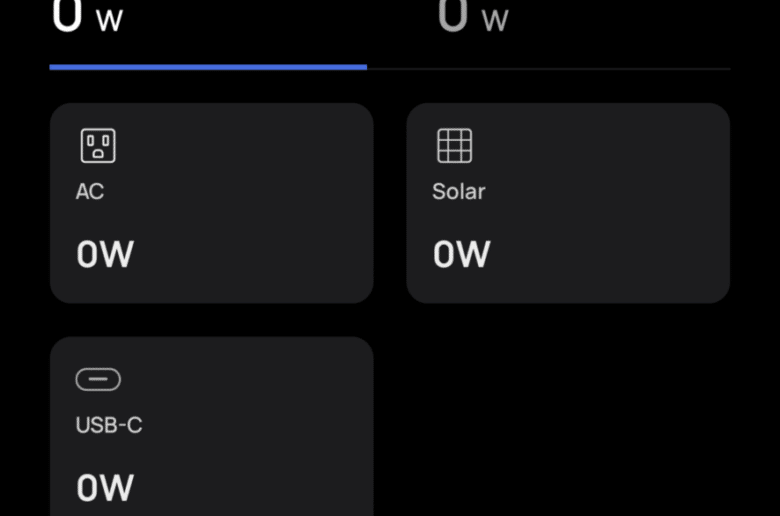Image resolution: width=780 pixels, height=516 pixels.
Task: Click the Solar label text
Action: tap(459, 192)
